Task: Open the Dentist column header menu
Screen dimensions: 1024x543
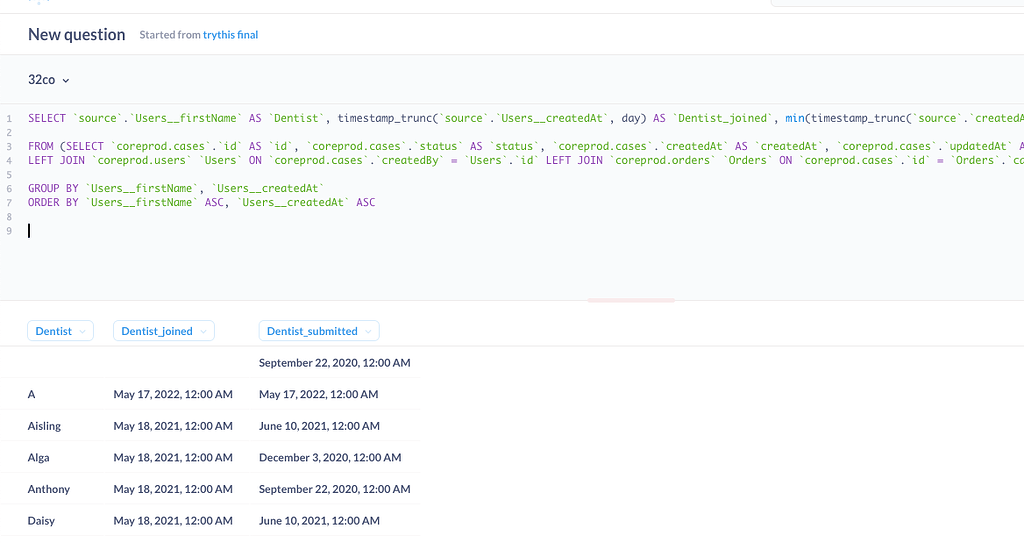Action: tap(60, 331)
